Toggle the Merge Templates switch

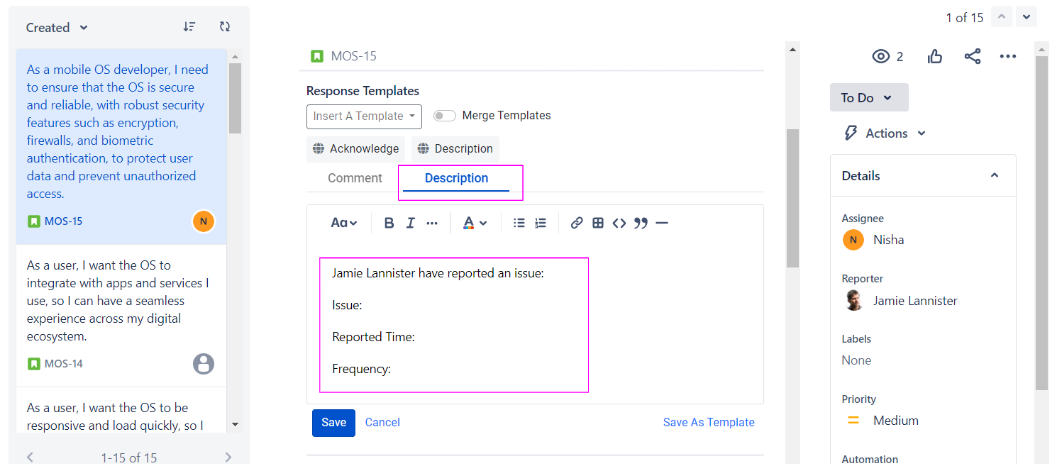click(444, 116)
